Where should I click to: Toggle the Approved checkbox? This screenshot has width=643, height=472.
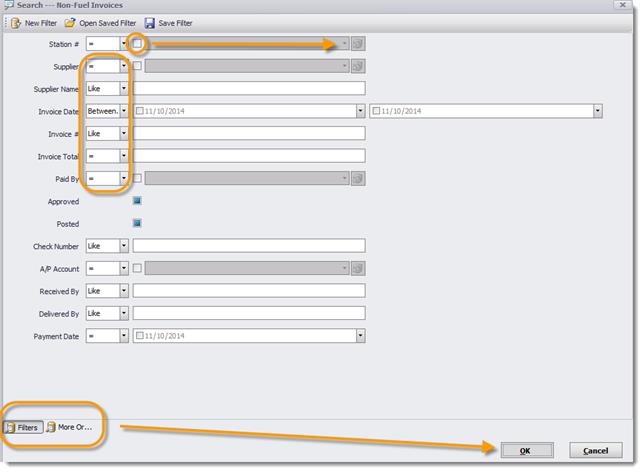click(138, 201)
